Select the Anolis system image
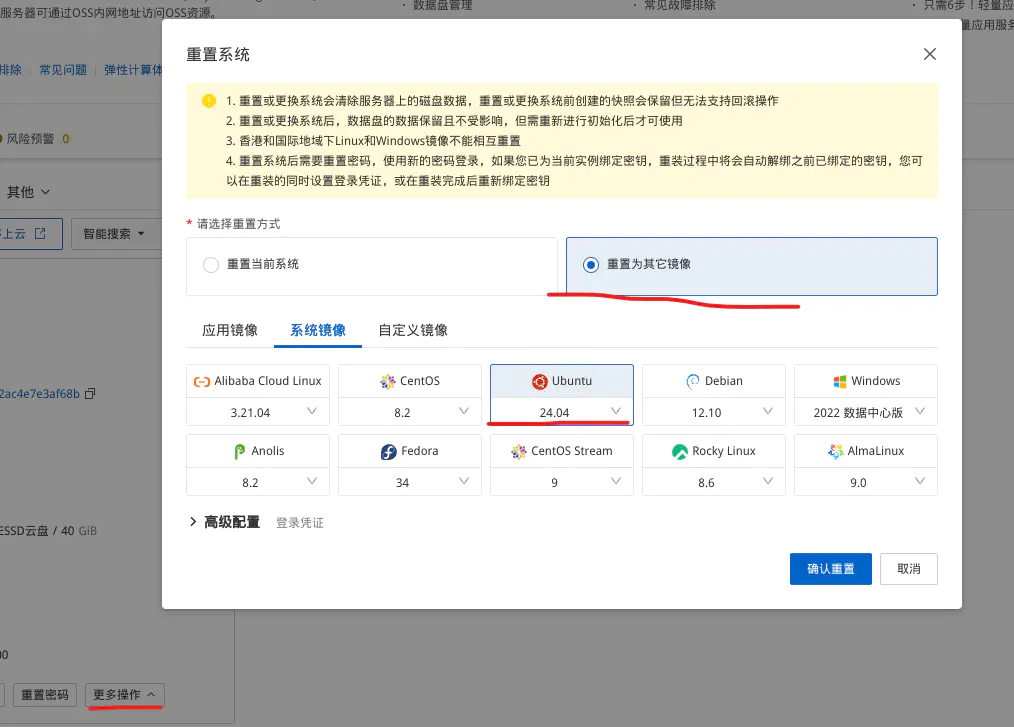1014x727 pixels. 257,450
